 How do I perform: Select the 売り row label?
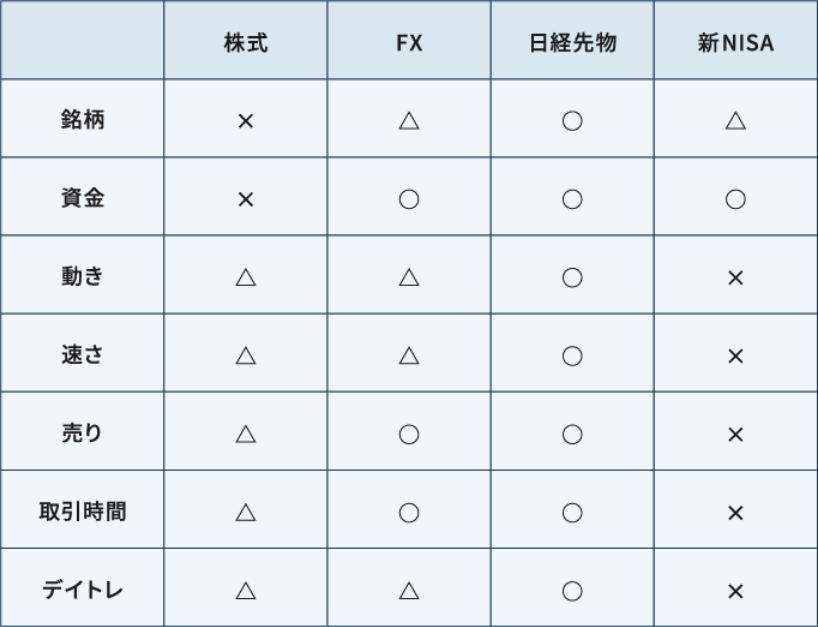pos(82,433)
